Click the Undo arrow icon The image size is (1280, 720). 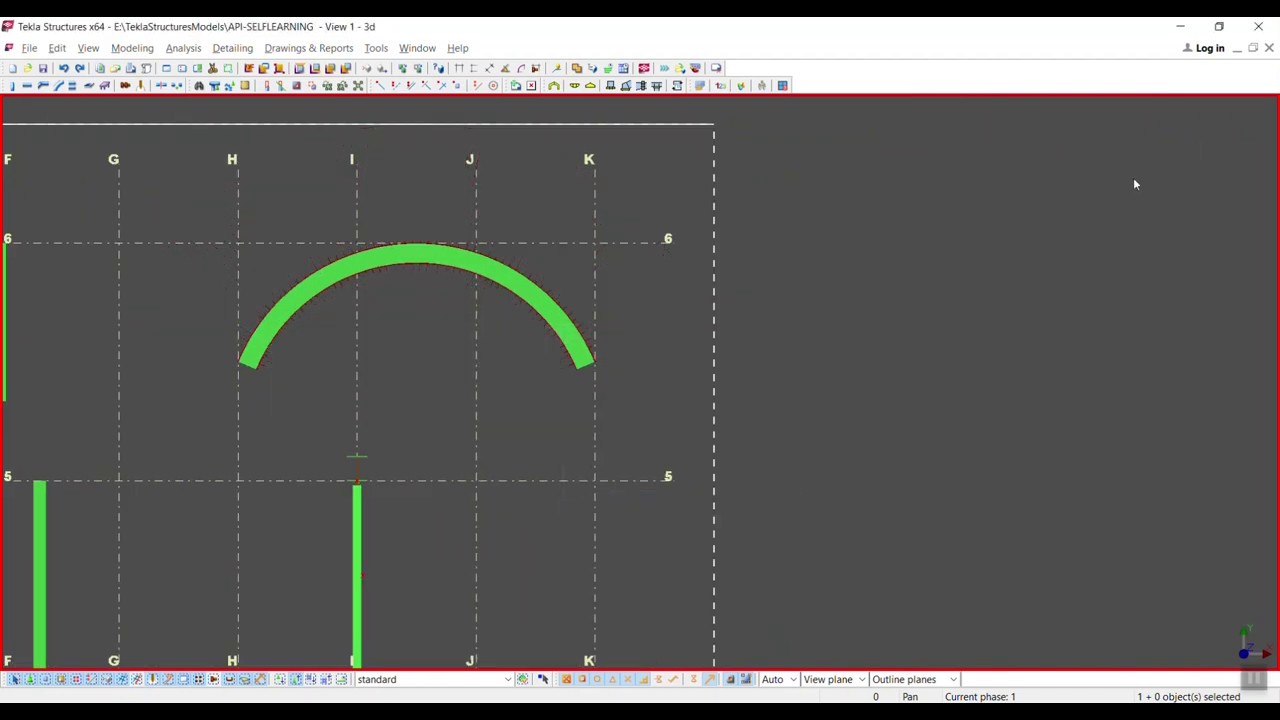[63, 68]
